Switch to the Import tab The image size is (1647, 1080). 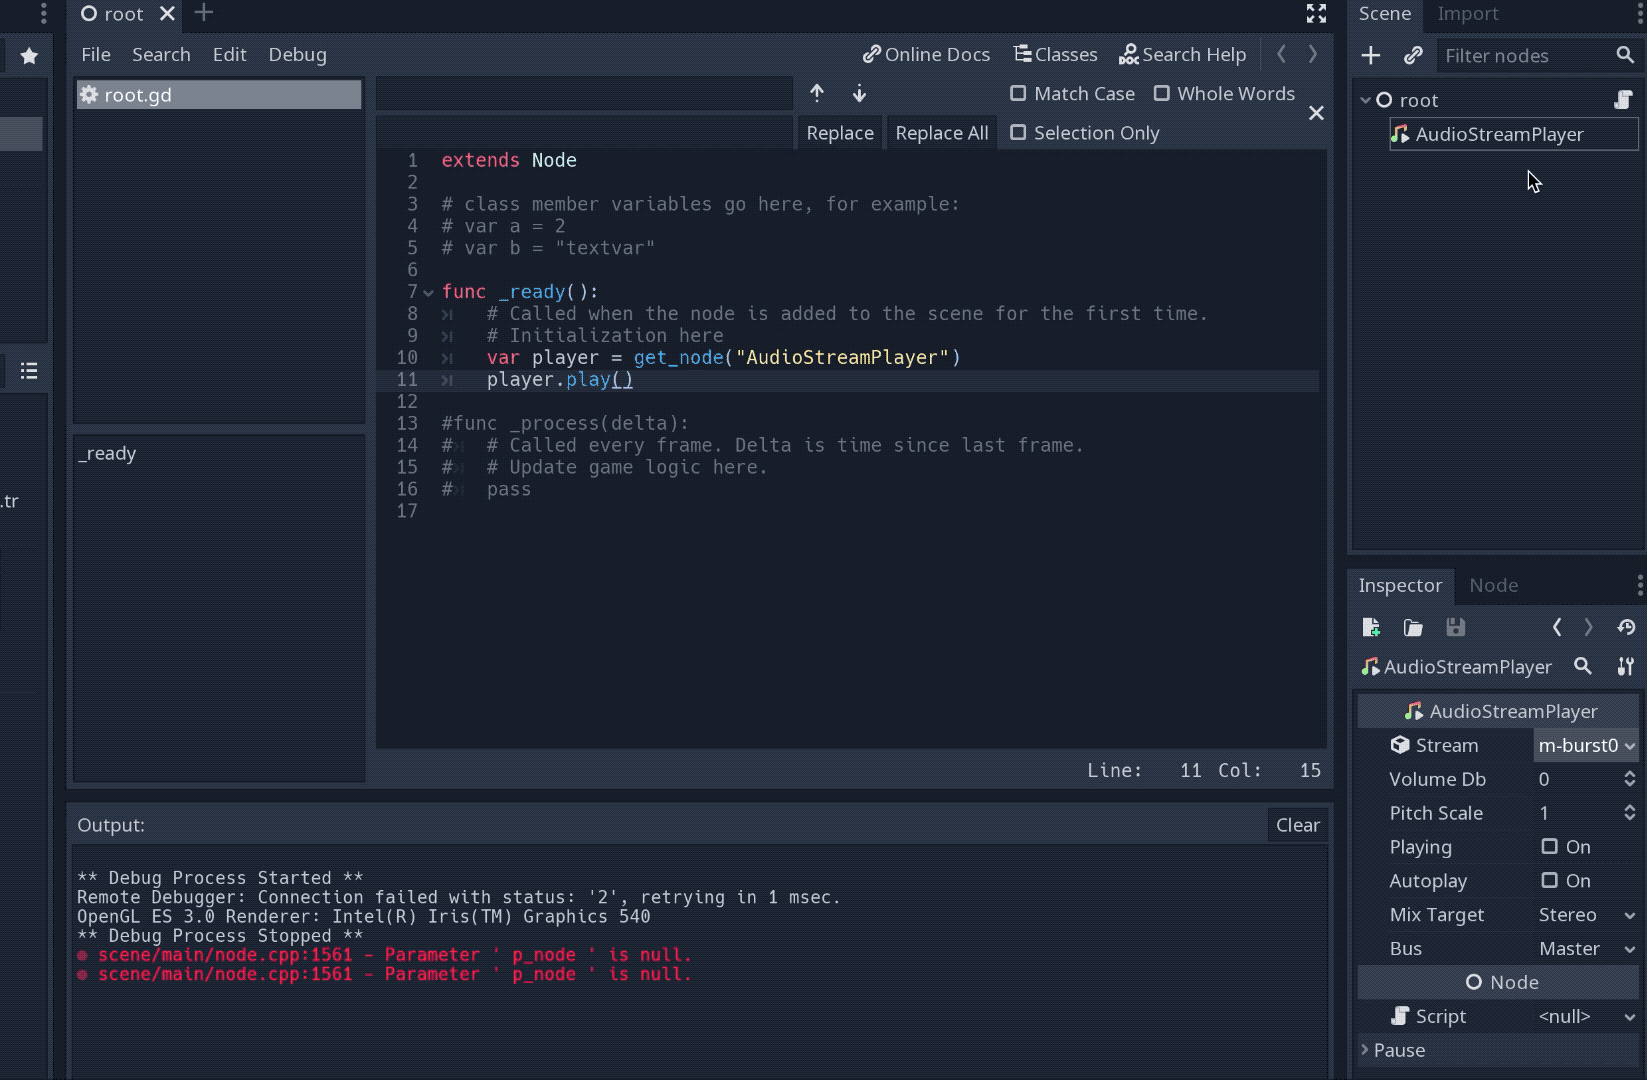(1467, 14)
